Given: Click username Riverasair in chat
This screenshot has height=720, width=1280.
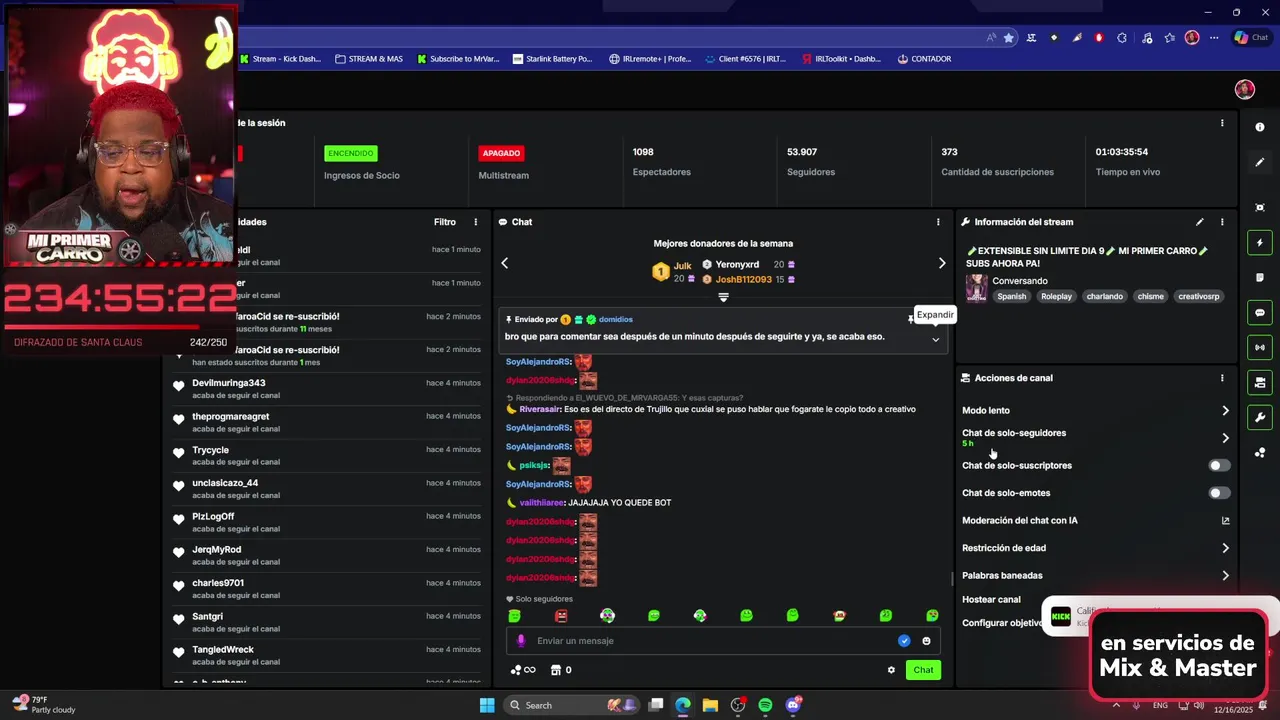Looking at the screenshot, I should pyautogui.click(x=539, y=409).
